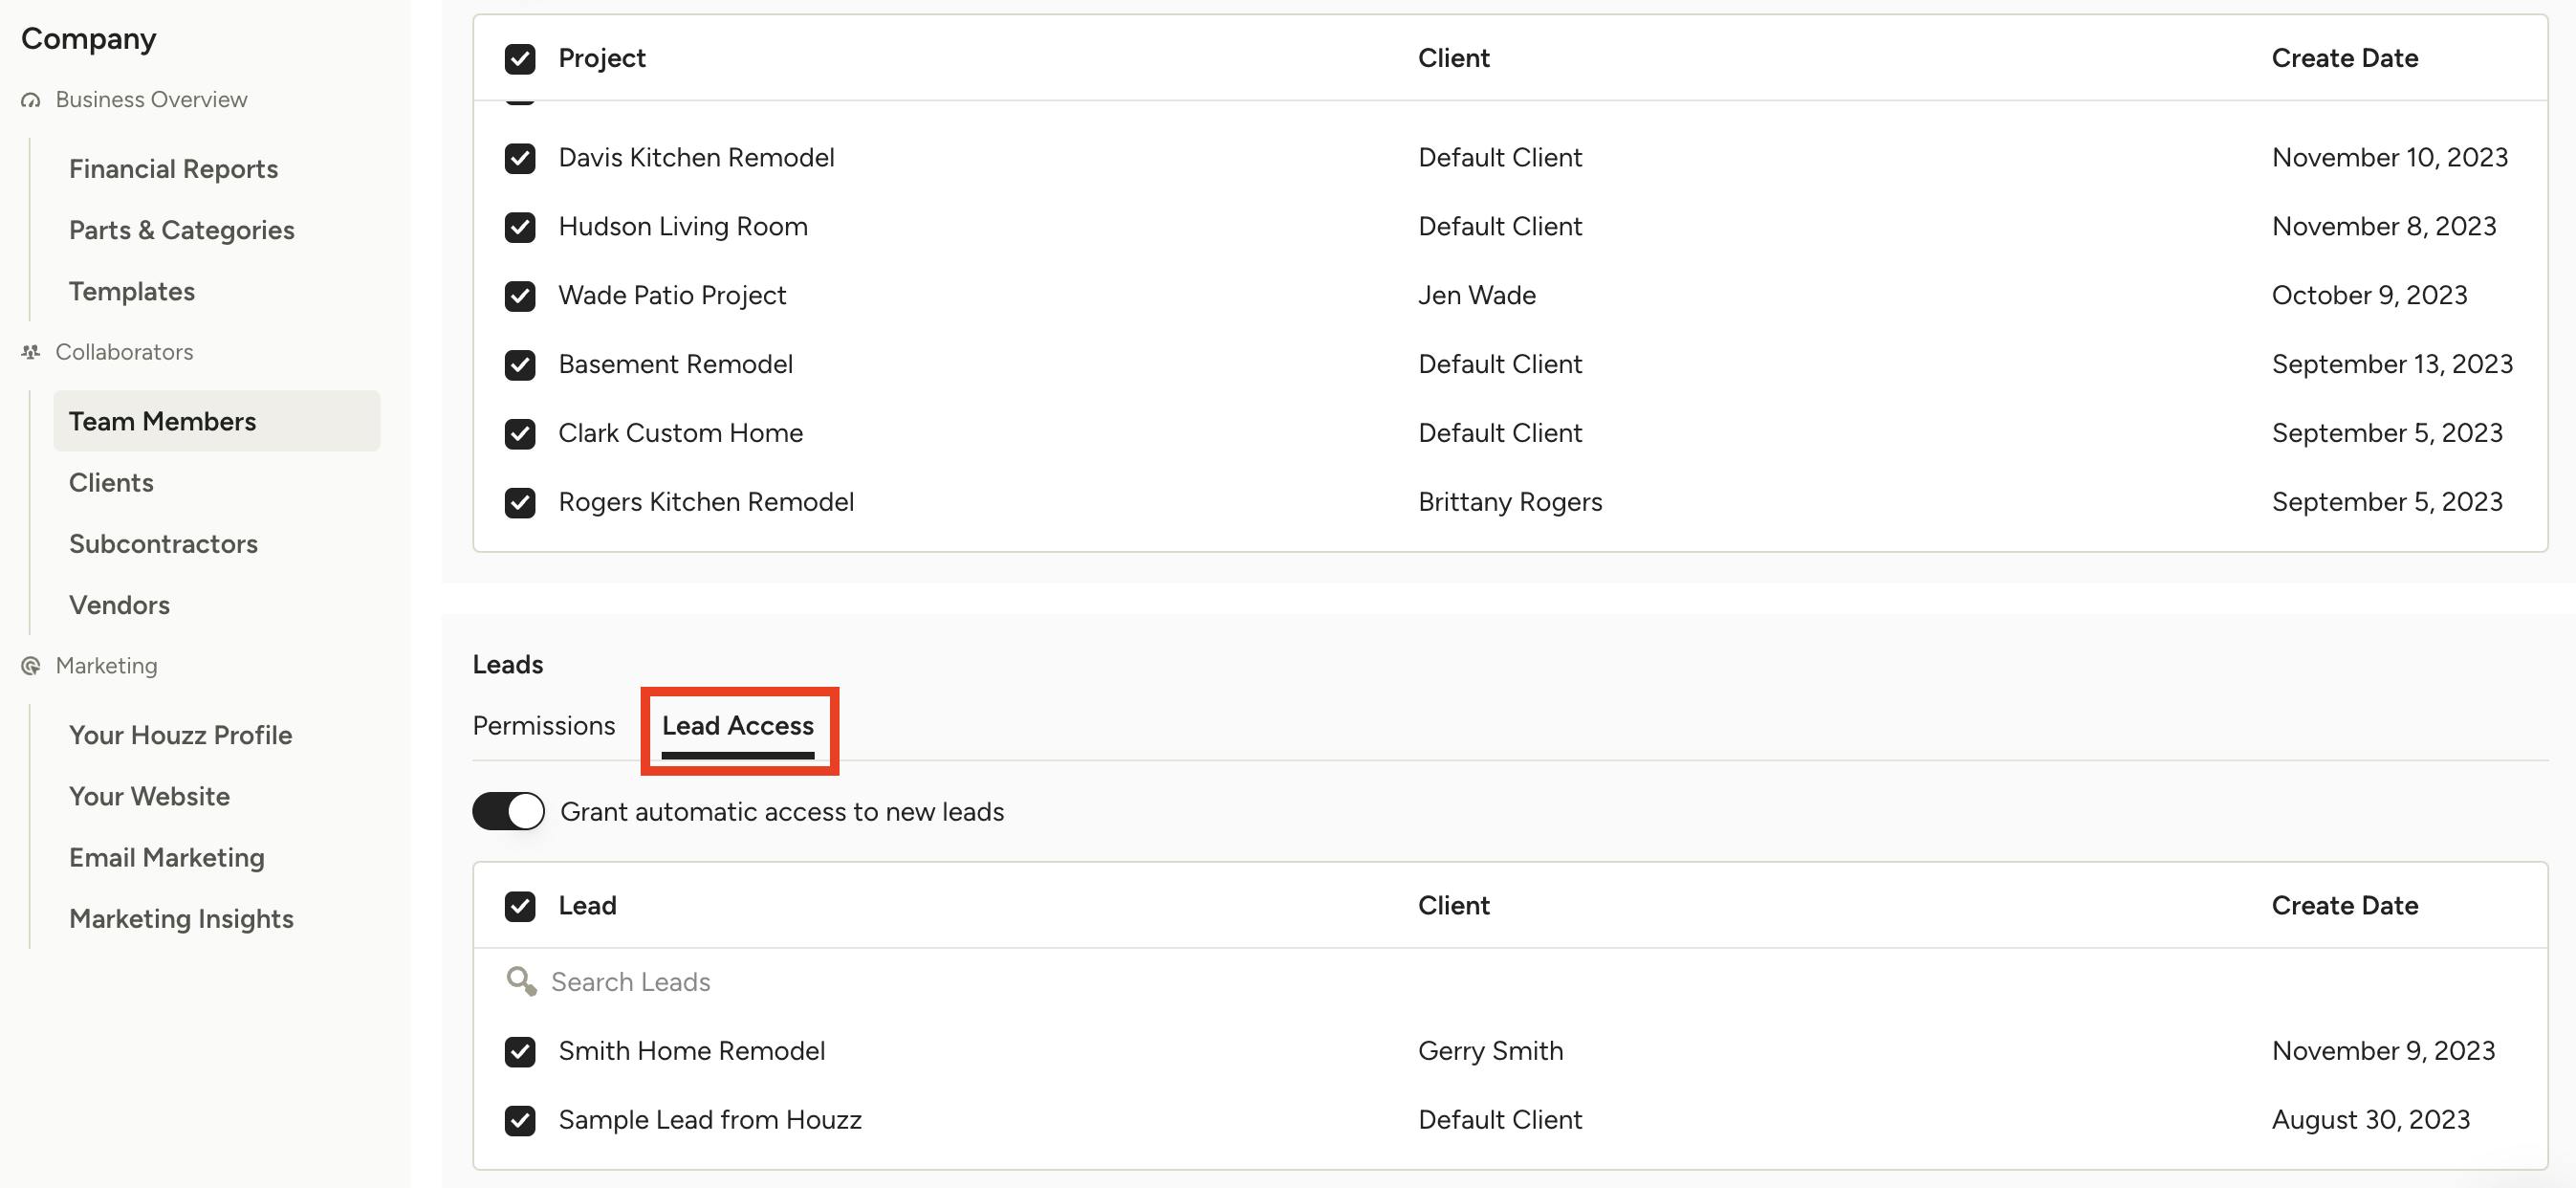Click the Marketing section label

pos(106,666)
